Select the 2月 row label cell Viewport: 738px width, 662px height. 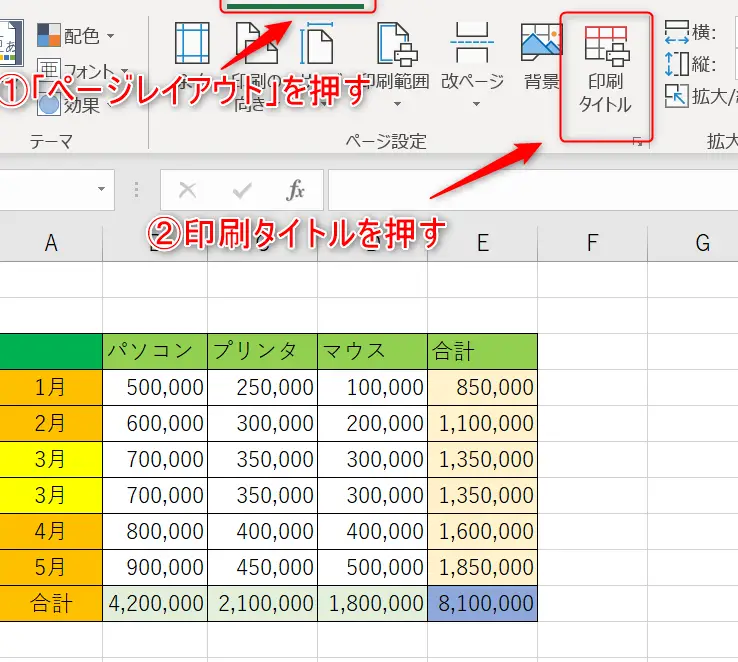coord(51,423)
